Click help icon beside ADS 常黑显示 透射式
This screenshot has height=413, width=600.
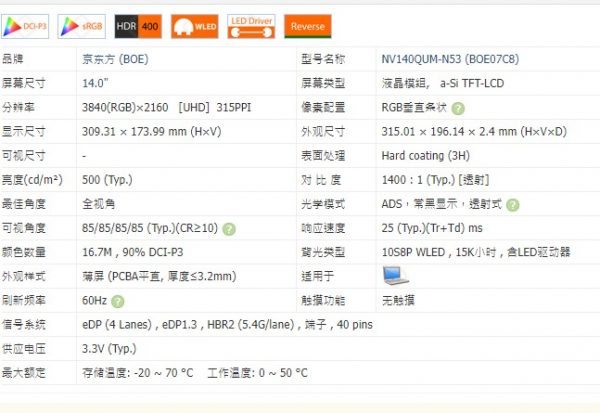(x=513, y=205)
